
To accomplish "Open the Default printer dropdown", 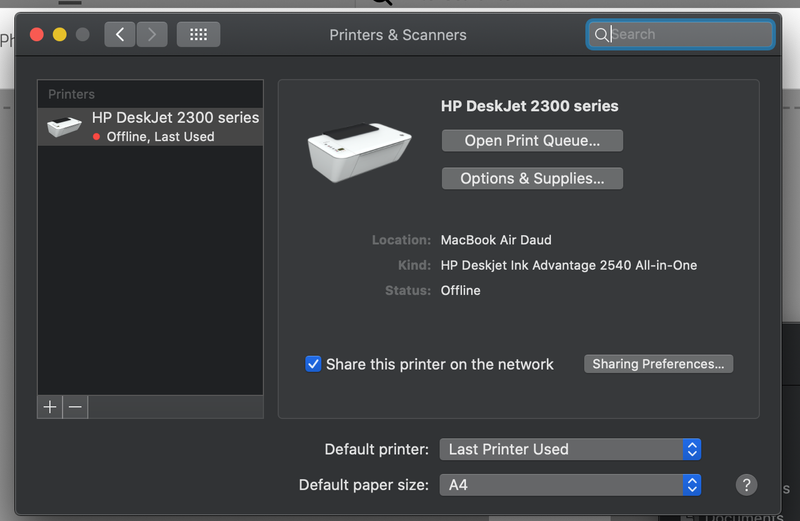I will (x=570, y=449).
